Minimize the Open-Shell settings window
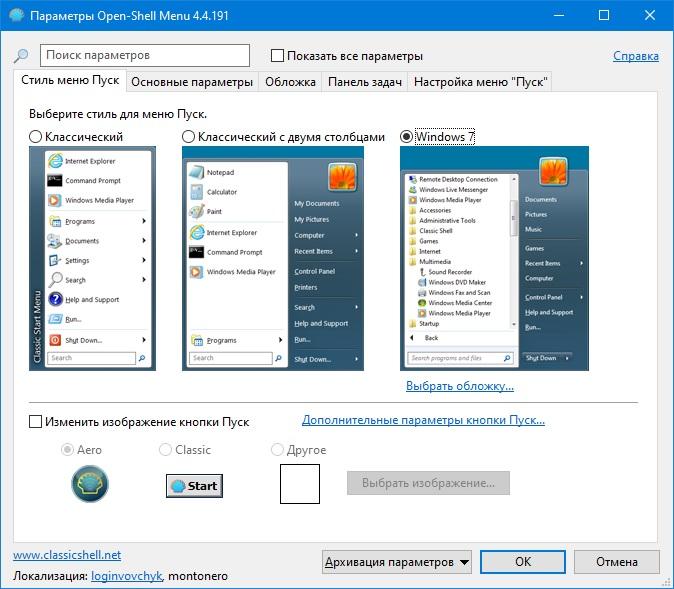This screenshot has height=589, width=674. pos(559,15)
